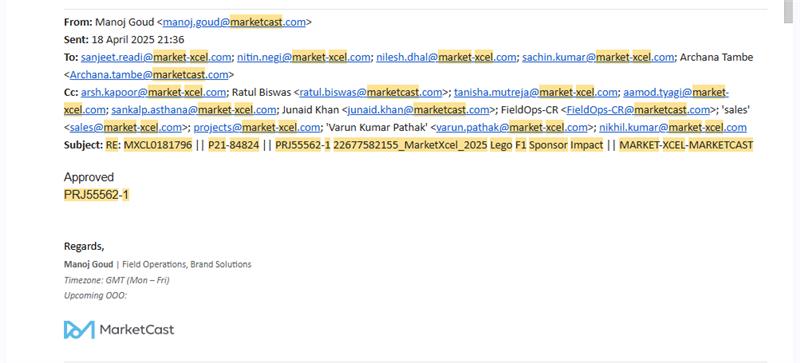Select nilesh.dhal@market-xcel.com address link

coord(446,57)
